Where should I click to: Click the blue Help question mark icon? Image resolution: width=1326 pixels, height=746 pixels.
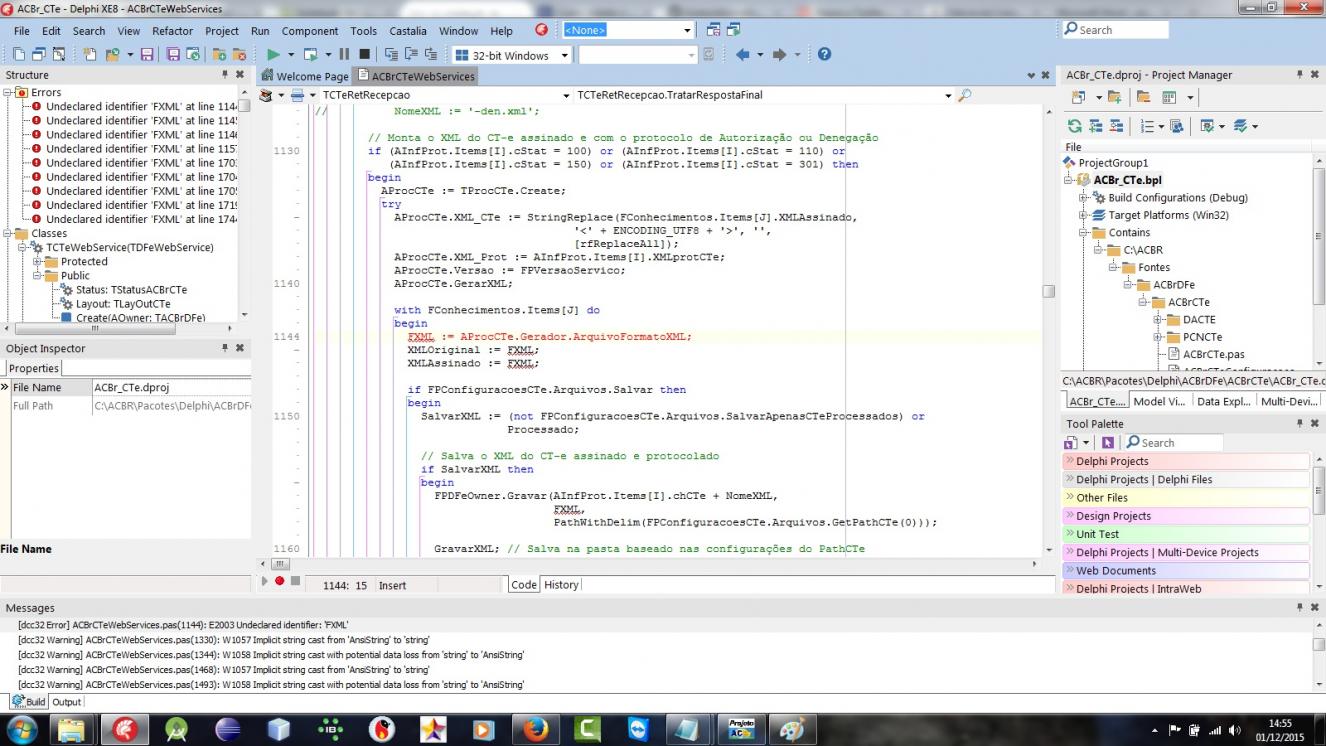click(x=824, y=55)
